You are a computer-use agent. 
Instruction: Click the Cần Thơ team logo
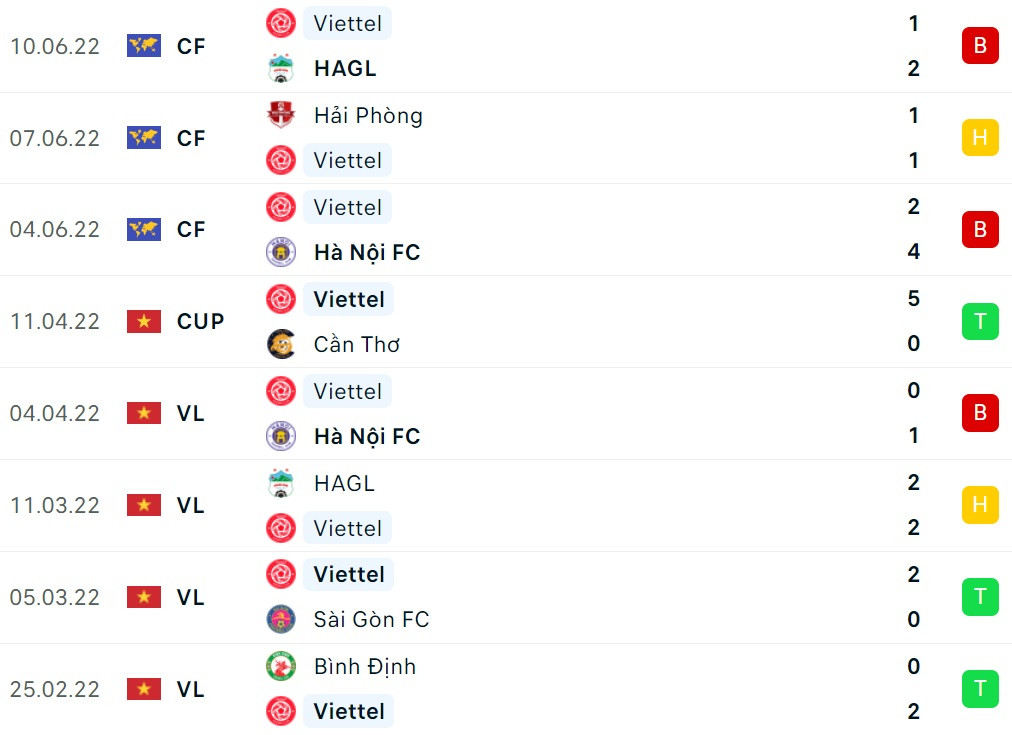281,344
